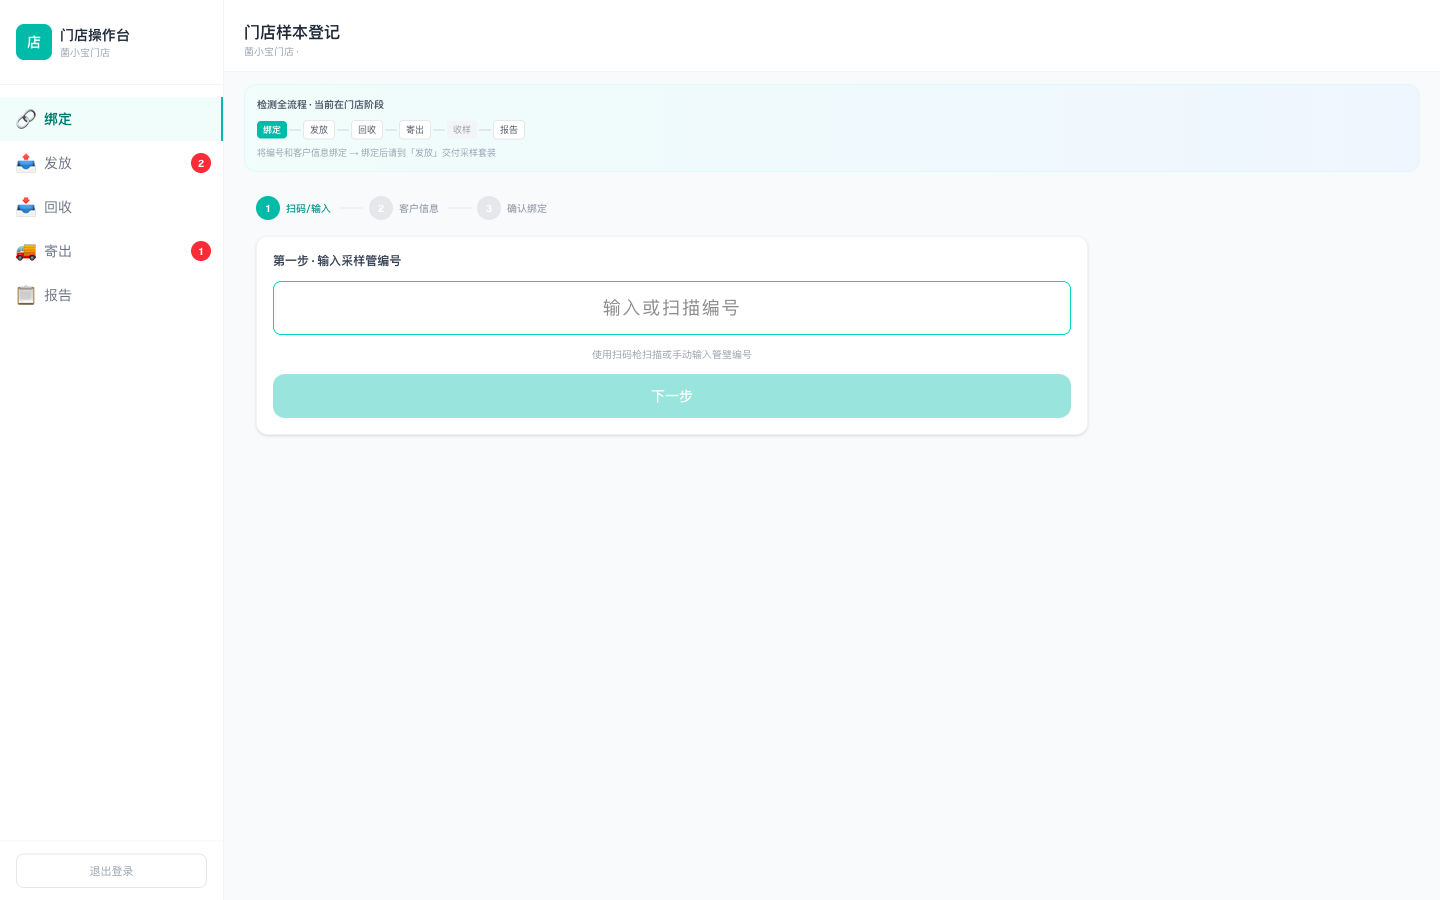The width and height of the screenshot is (1440, 900).
Task: Focus the 输入或扫描编号 input field
Action: point(672,308)
